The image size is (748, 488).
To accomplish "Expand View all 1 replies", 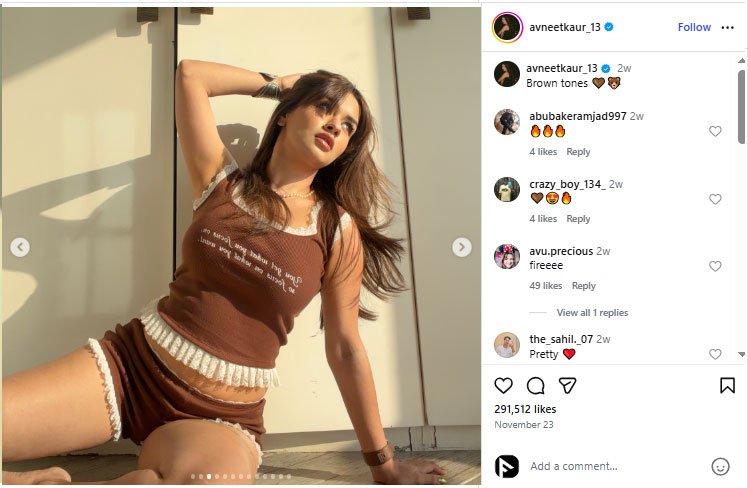I will tap(592, 313).
